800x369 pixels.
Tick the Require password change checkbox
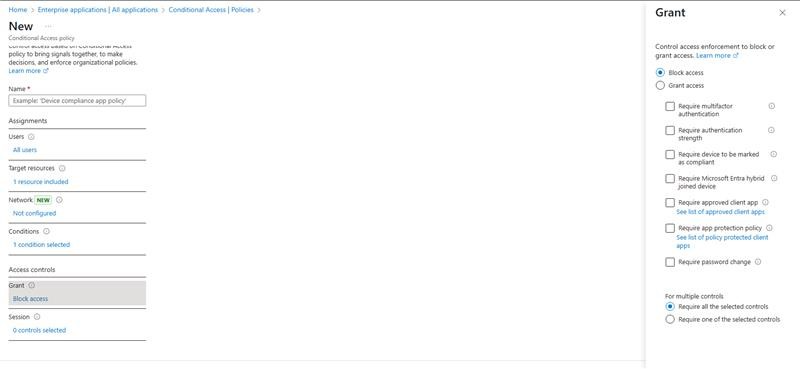click(x=670, y=262)
